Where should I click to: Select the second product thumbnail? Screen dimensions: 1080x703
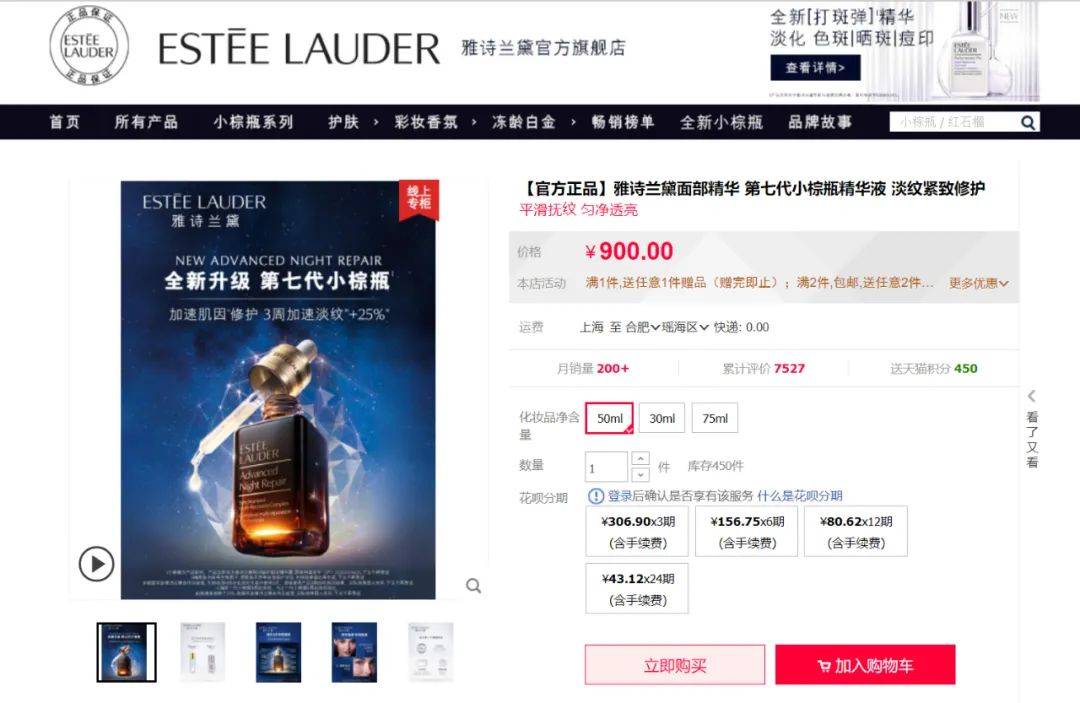pyautogui.click(x=202, y=652)
